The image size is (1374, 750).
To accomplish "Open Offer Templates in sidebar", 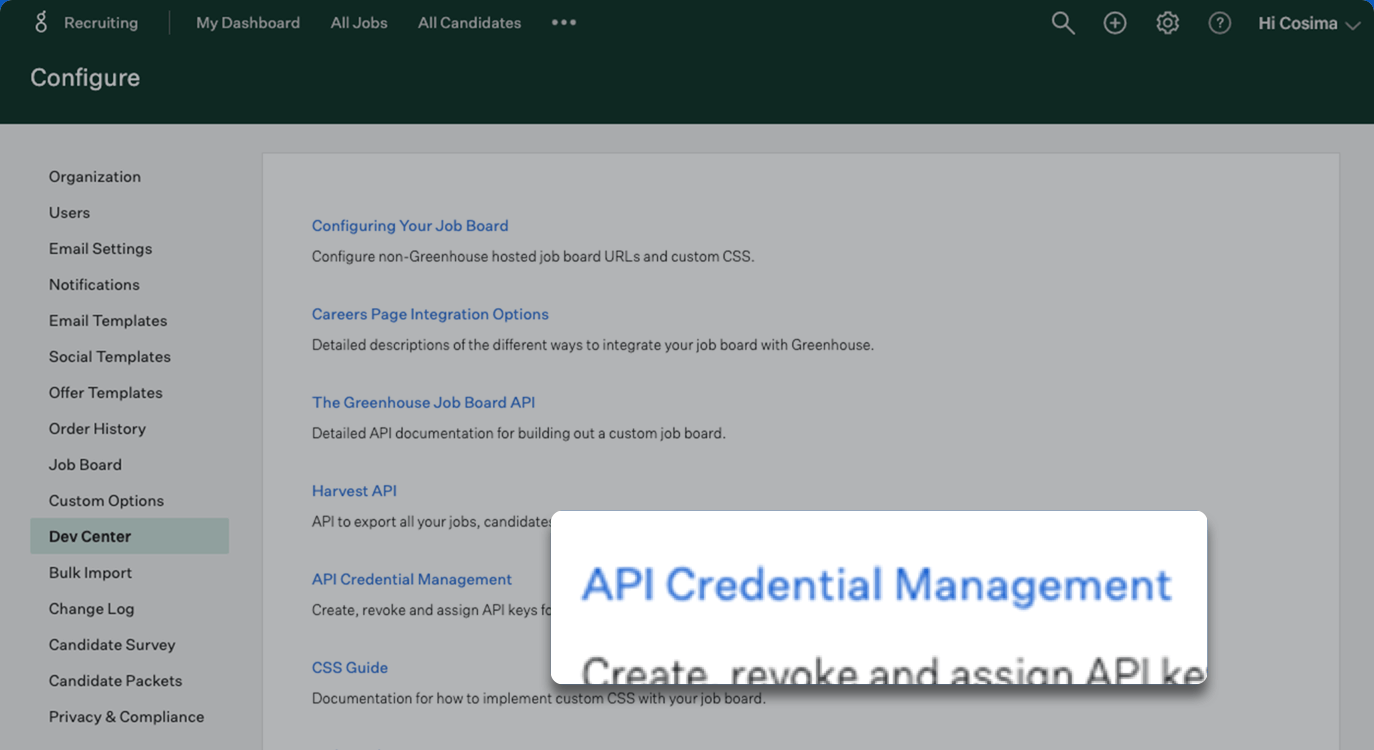I will (x=106, y=393).
